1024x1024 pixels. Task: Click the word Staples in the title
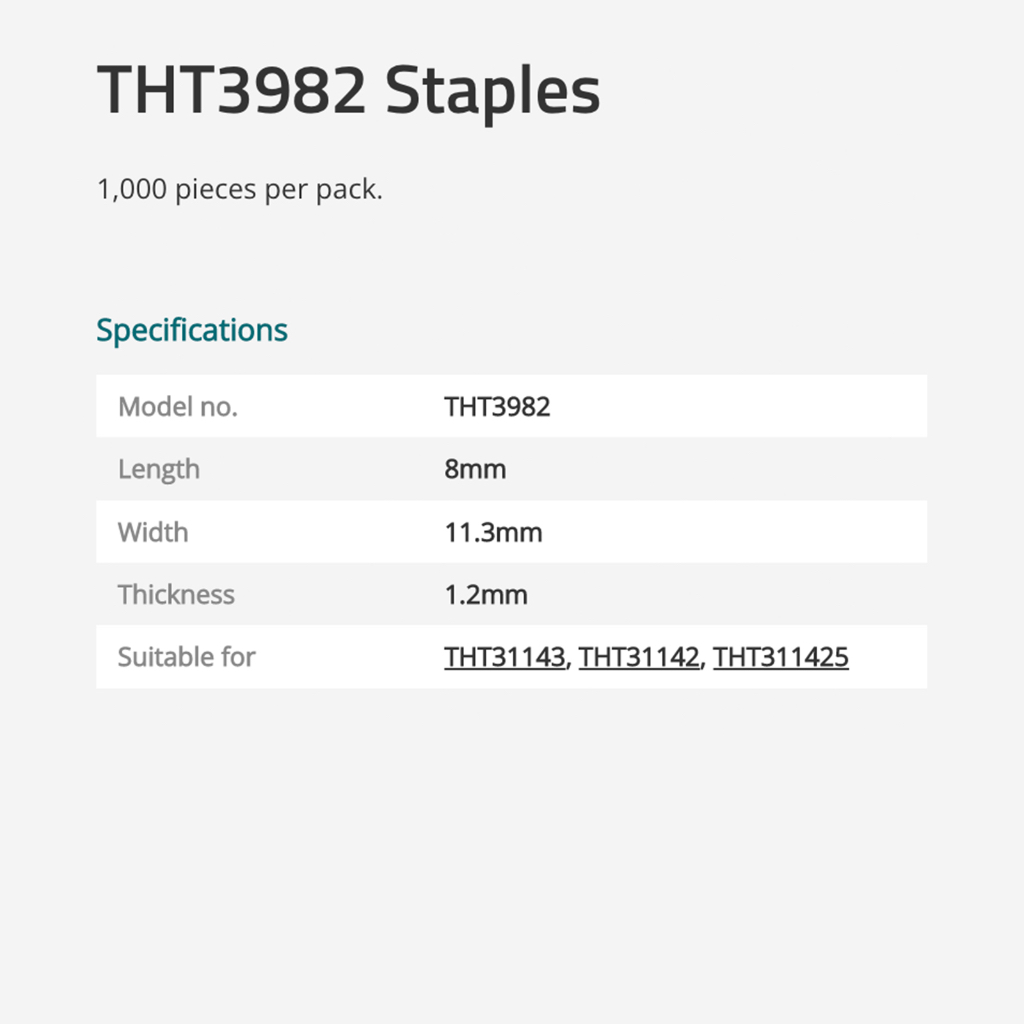(x=492, y=93)
